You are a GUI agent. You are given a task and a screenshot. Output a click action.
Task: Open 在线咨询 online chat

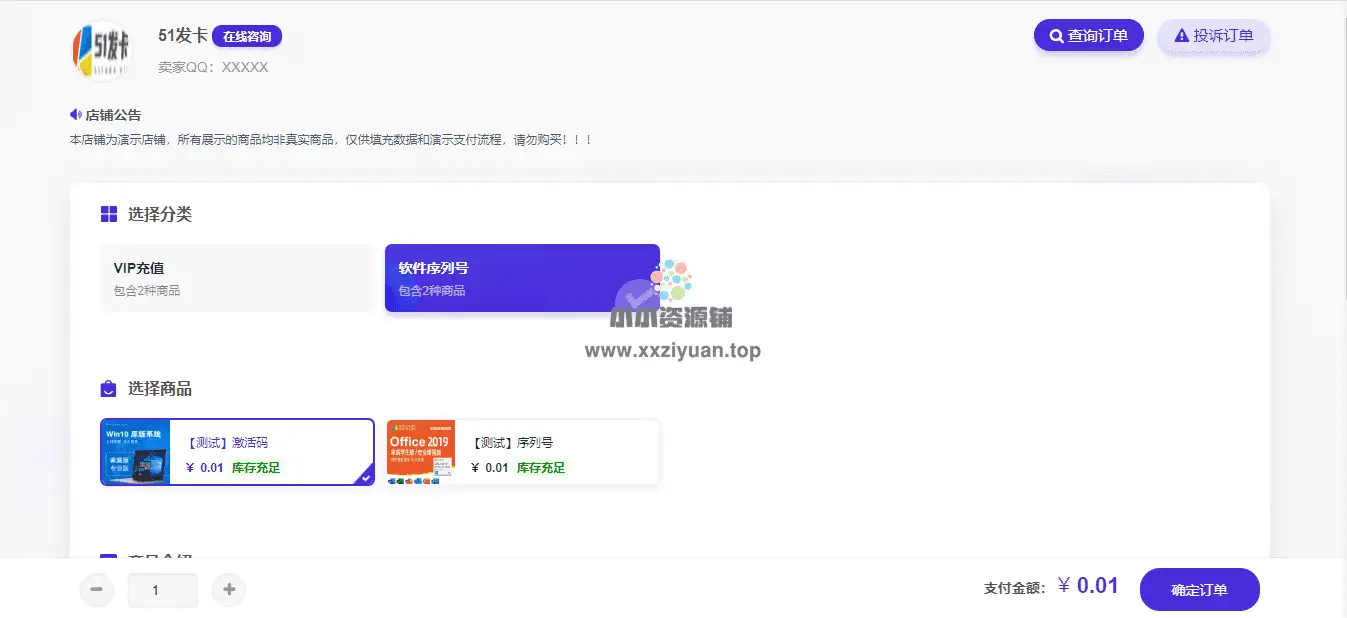247,36
